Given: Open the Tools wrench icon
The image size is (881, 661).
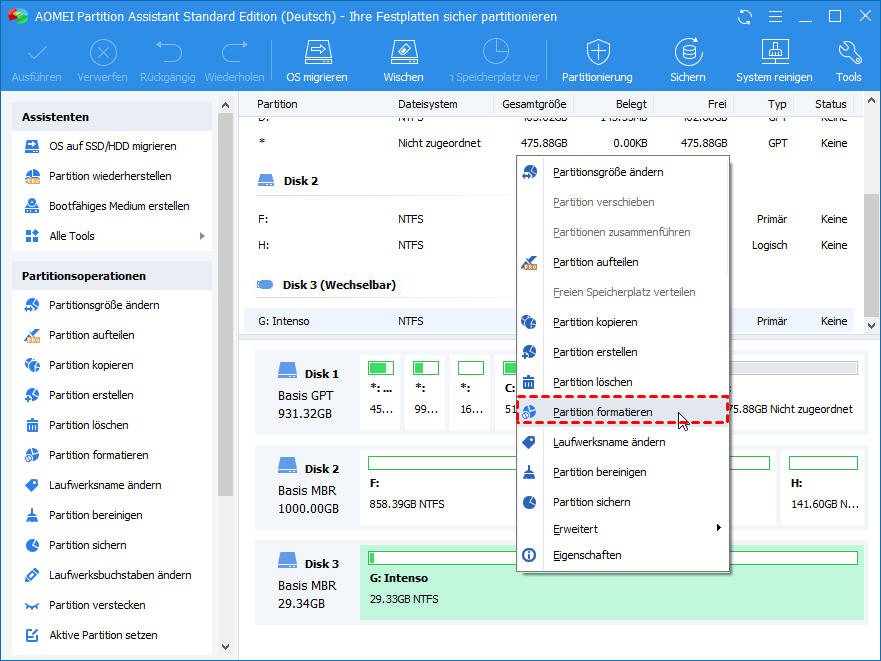Looking at the screenshot, I should (x=849, y=53).
